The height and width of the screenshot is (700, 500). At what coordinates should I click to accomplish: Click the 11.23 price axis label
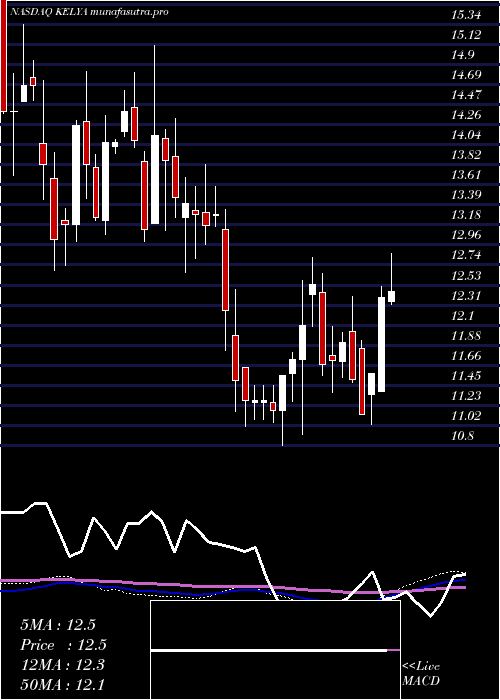point(466,396)
